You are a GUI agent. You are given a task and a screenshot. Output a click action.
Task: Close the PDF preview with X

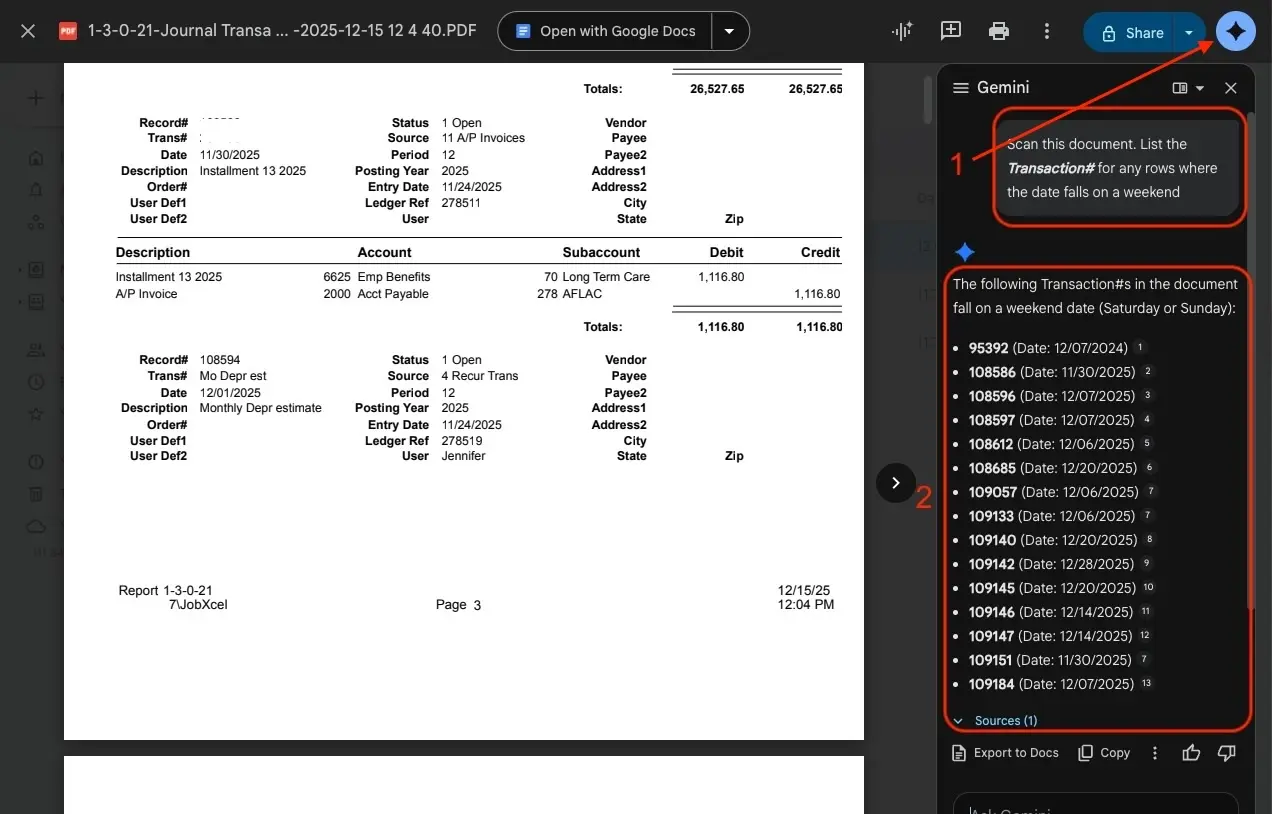pos(28,32)
